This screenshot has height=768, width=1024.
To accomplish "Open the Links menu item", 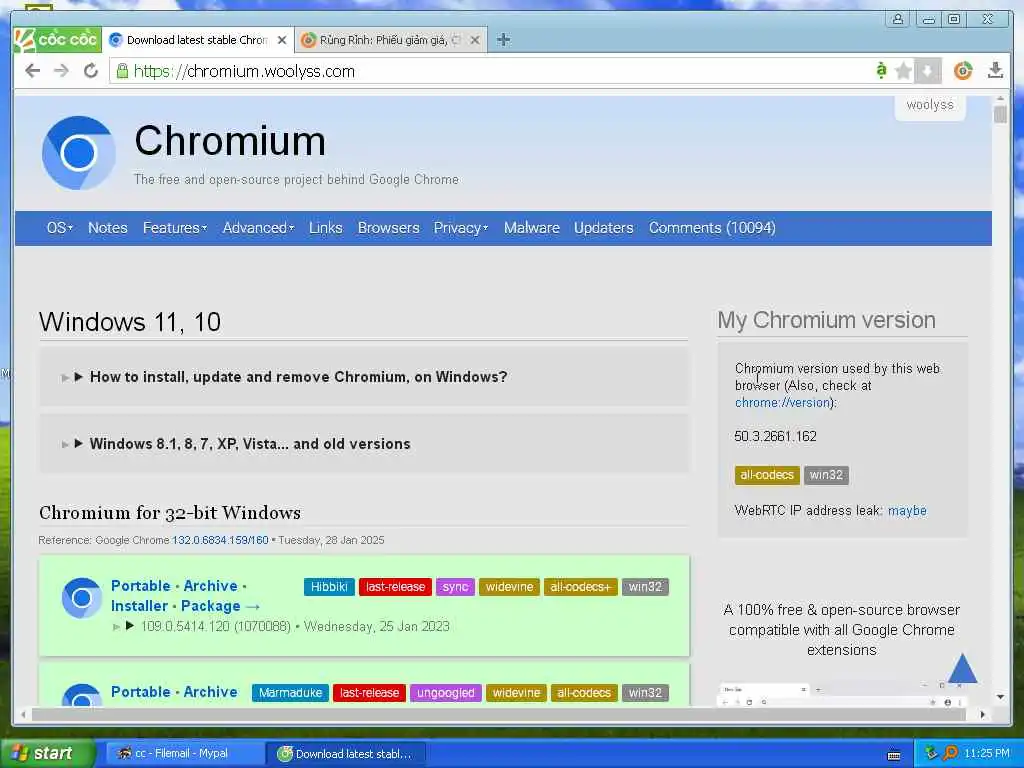I will 325,228.
